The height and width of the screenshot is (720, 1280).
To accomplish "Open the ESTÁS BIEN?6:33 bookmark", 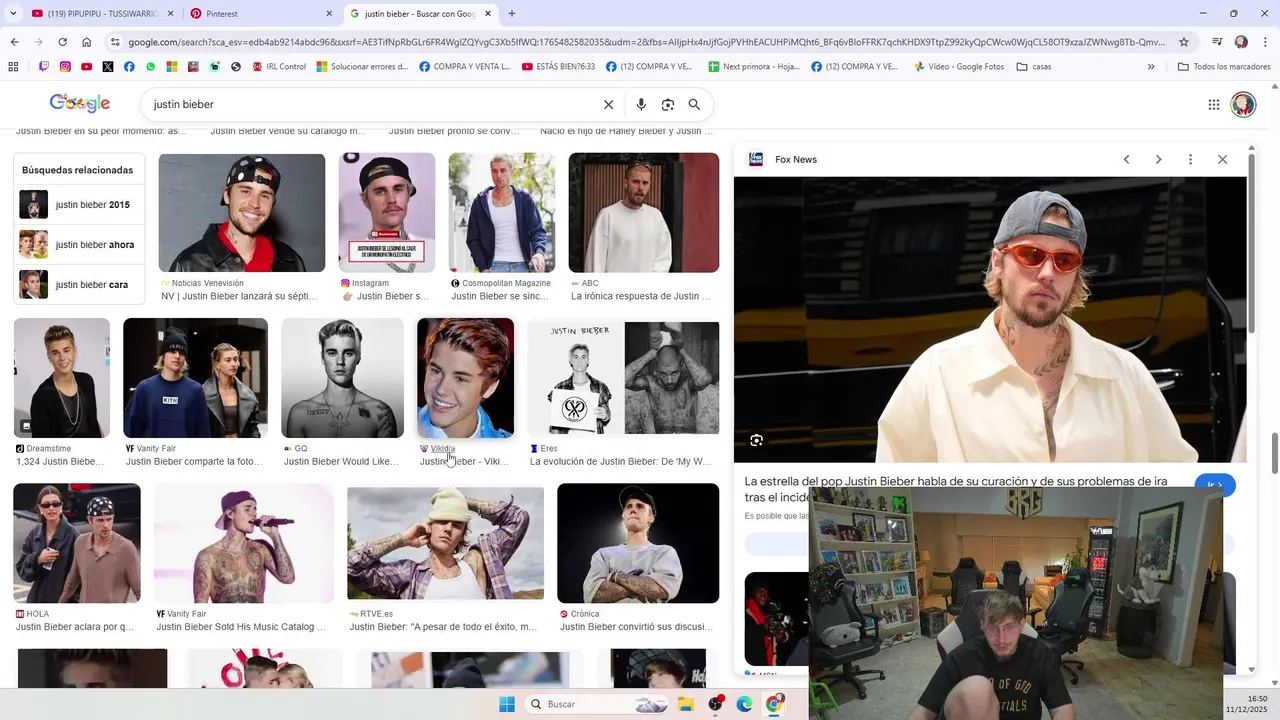I will pos(558,67).
